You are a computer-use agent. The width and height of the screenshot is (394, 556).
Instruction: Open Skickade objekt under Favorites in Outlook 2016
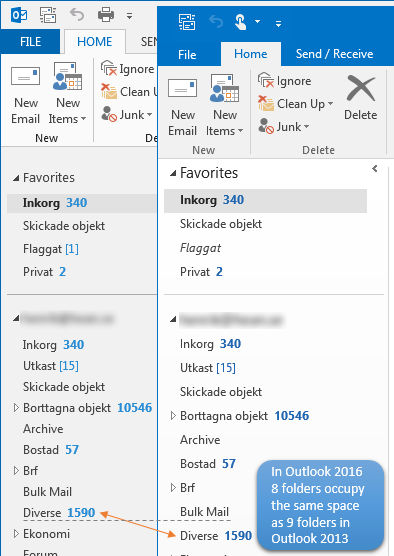221,224
